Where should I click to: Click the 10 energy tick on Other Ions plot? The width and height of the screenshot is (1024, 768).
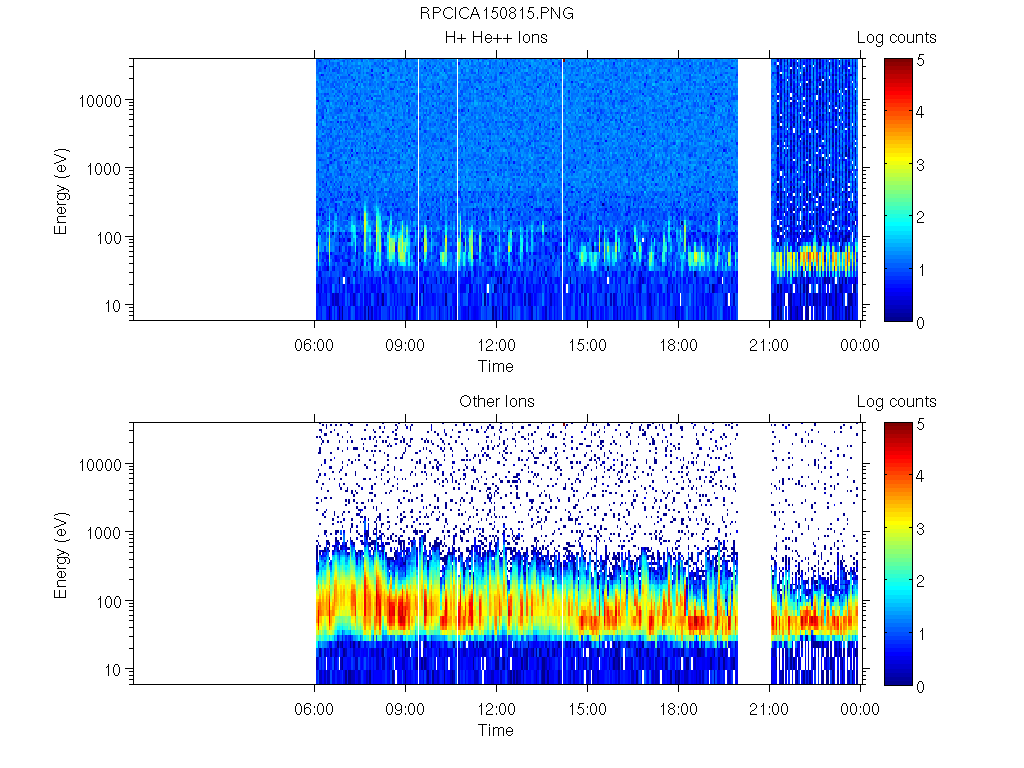click(113, 669)
